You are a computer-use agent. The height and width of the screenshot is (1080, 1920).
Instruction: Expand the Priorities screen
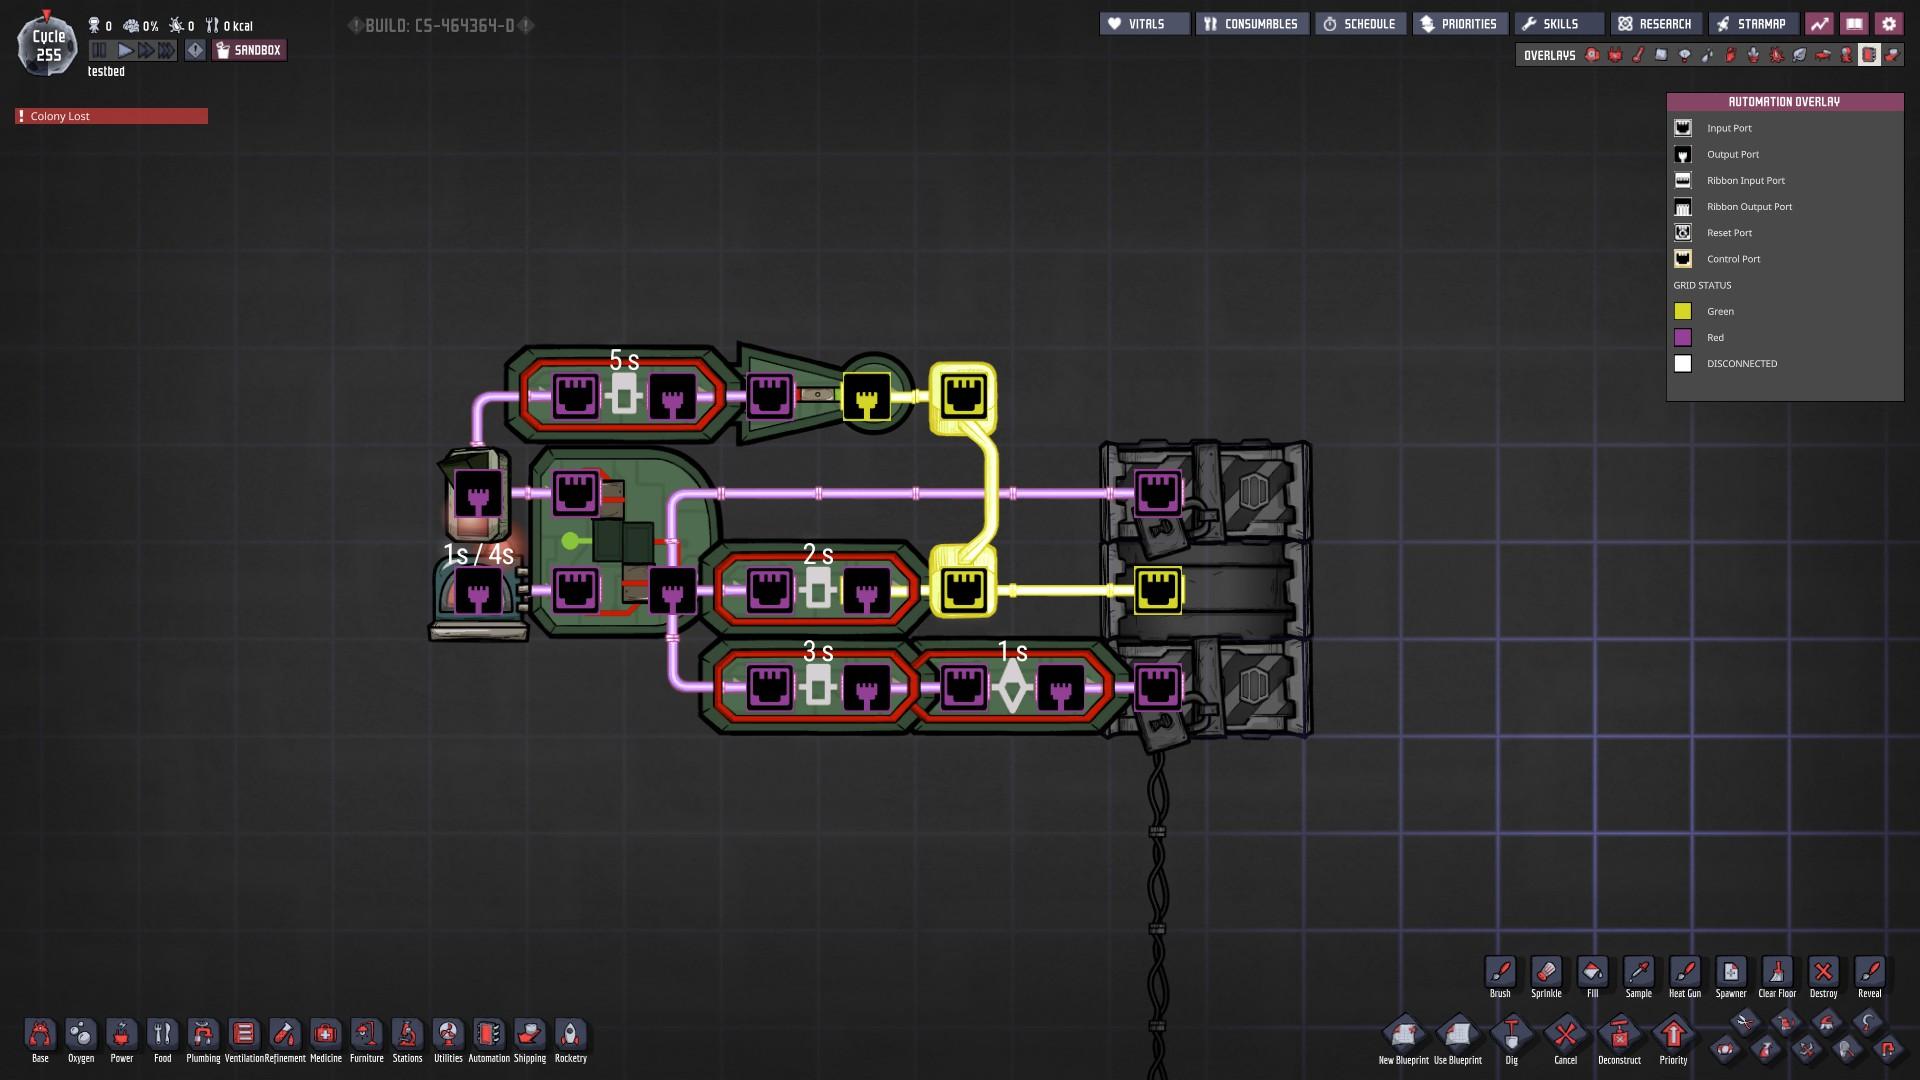click(1459, 24)
